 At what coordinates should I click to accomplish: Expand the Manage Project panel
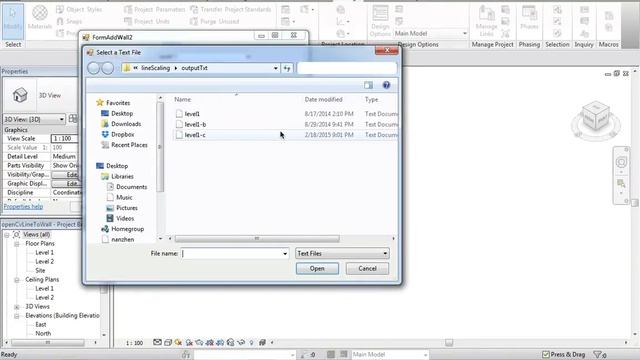[x=492, y=44]
